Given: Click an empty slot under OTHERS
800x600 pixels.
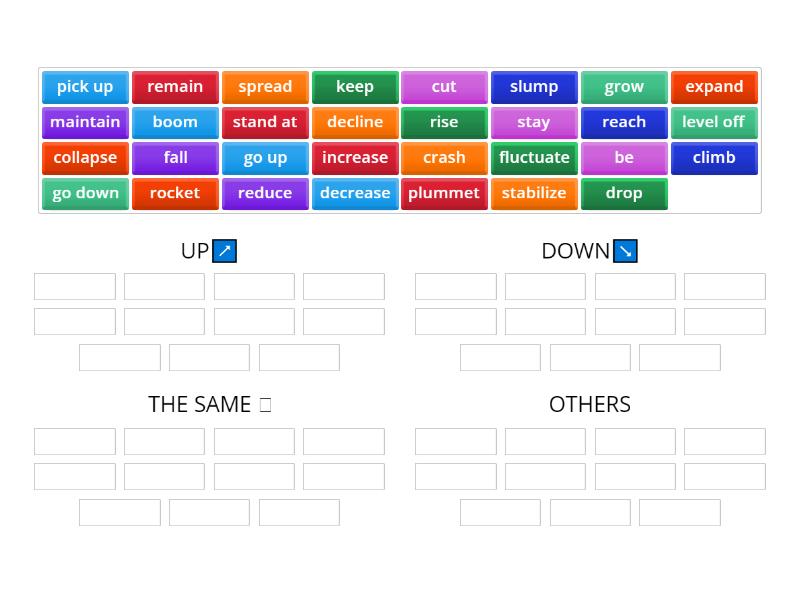Looking at the screenshot, I should coord(455,441).
